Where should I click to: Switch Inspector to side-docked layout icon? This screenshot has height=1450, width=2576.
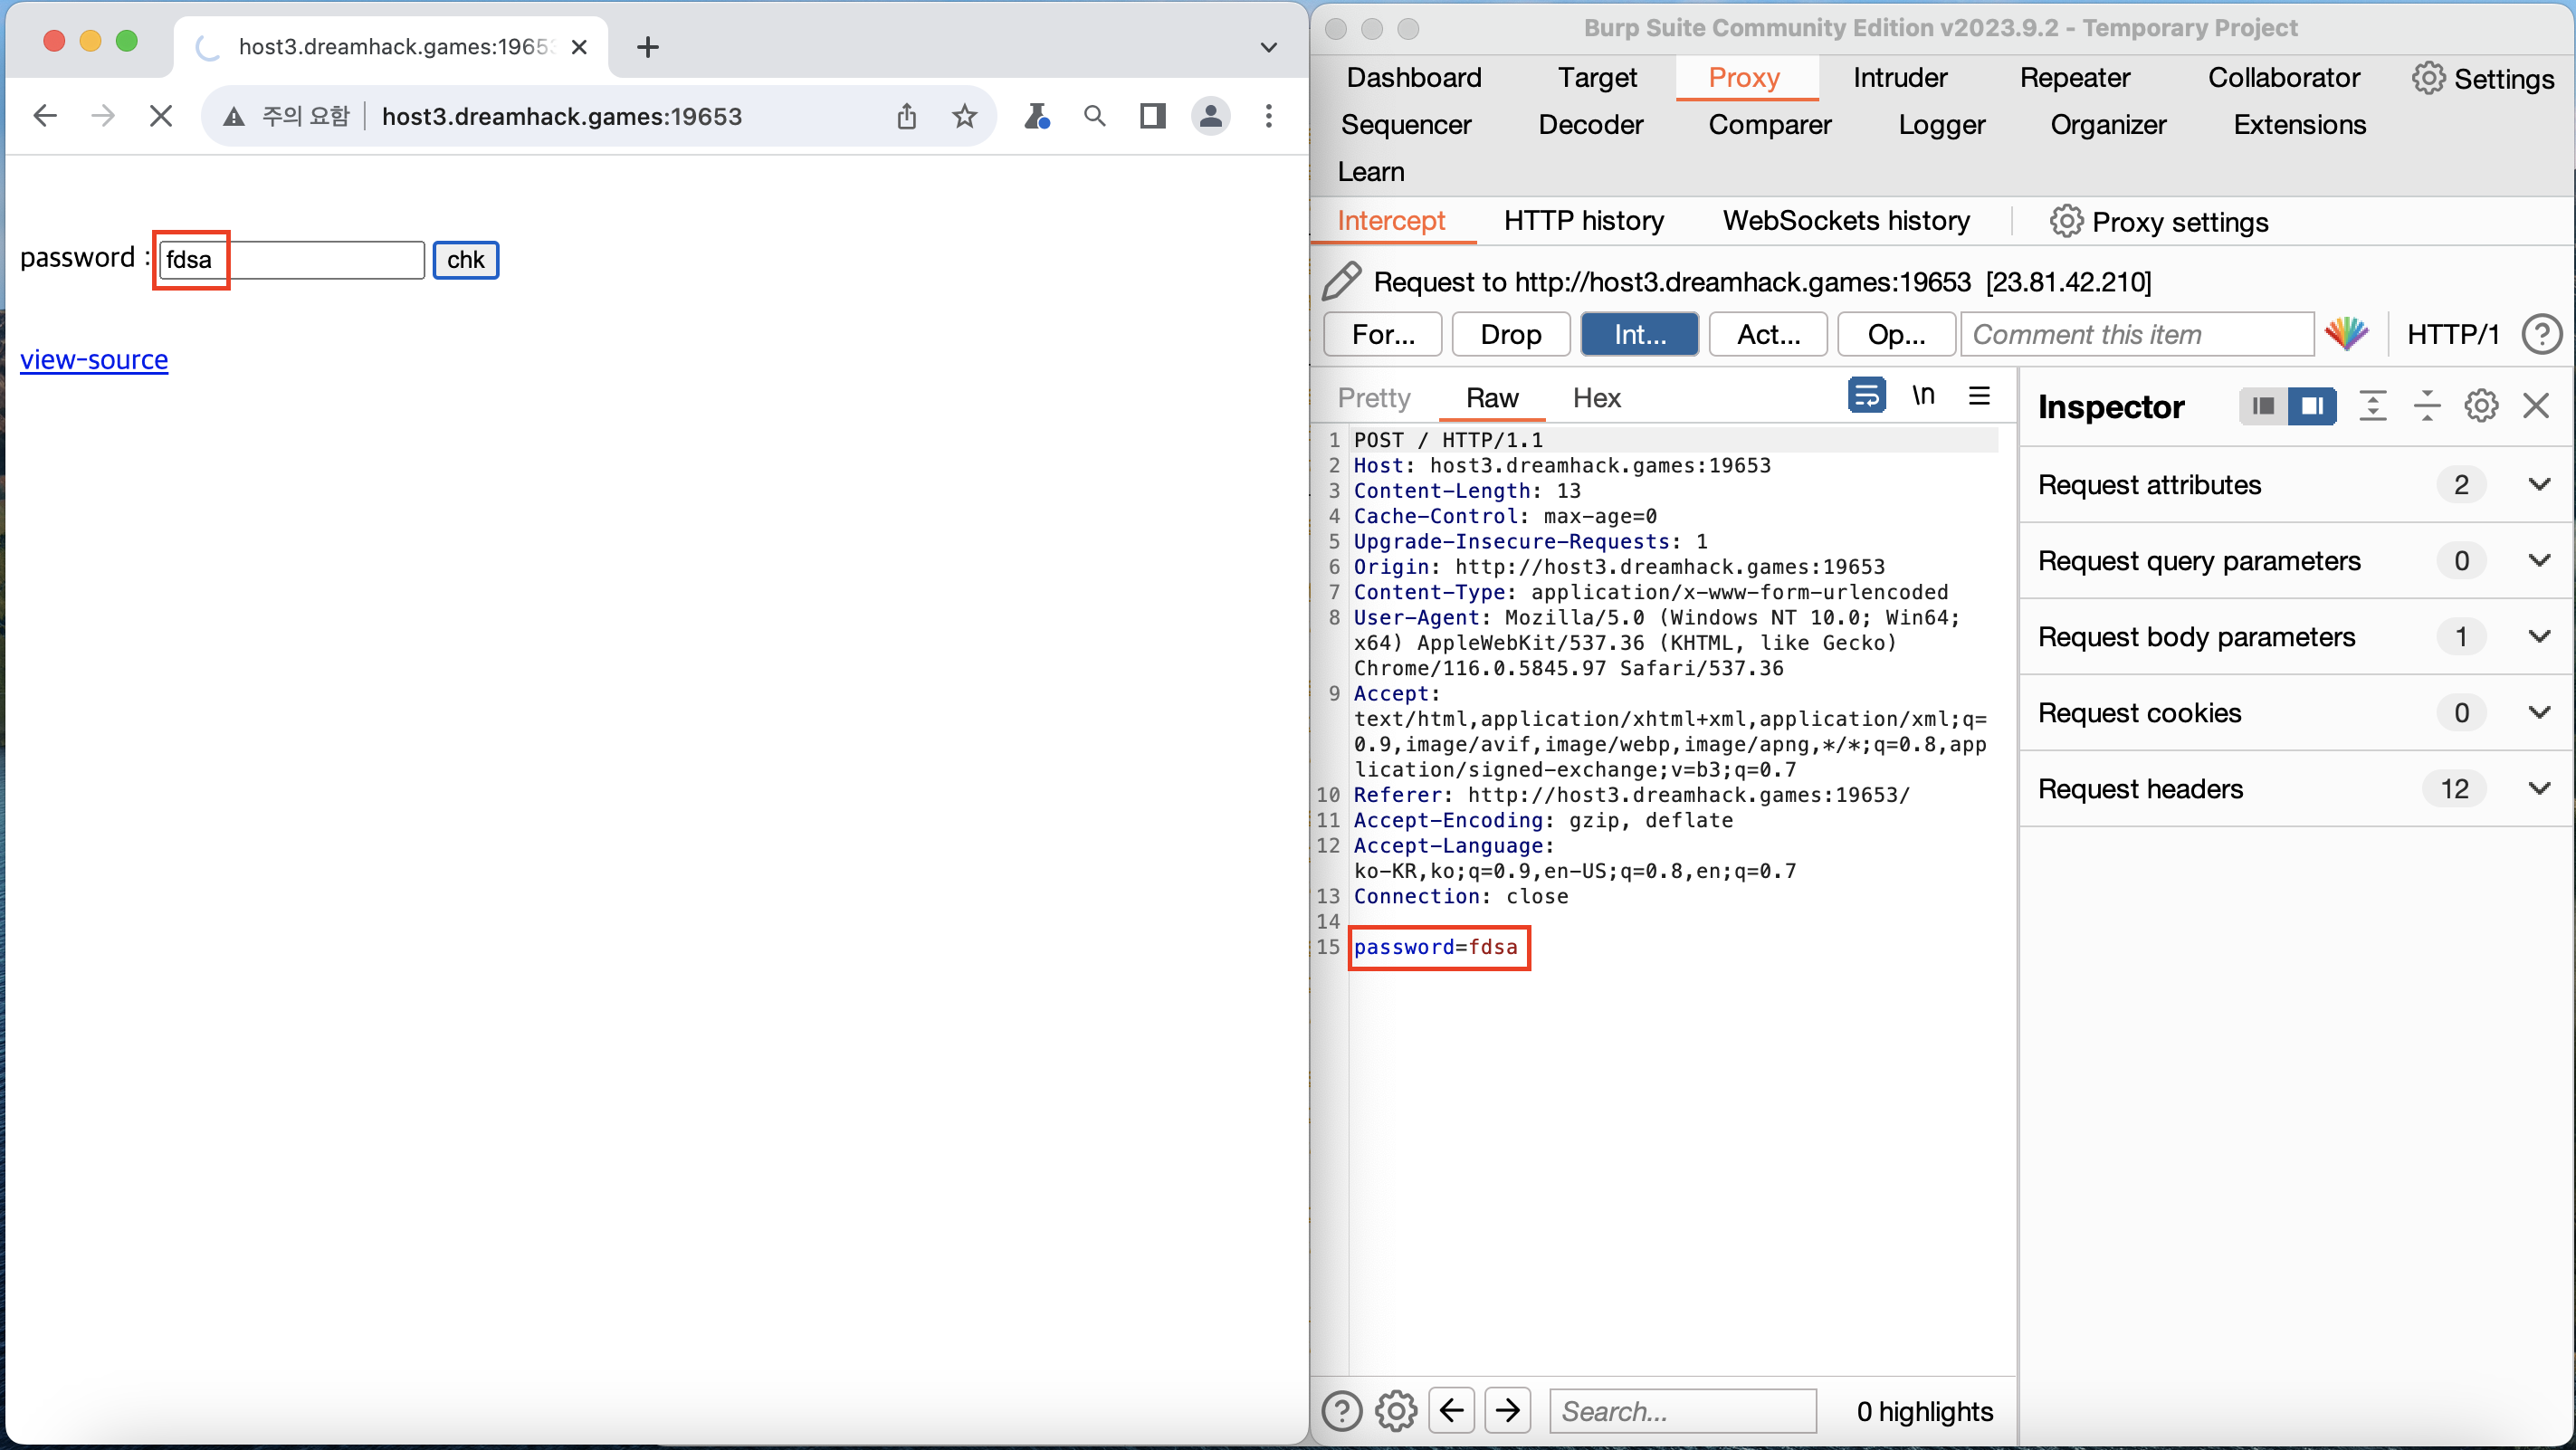tap(2312, 406)
